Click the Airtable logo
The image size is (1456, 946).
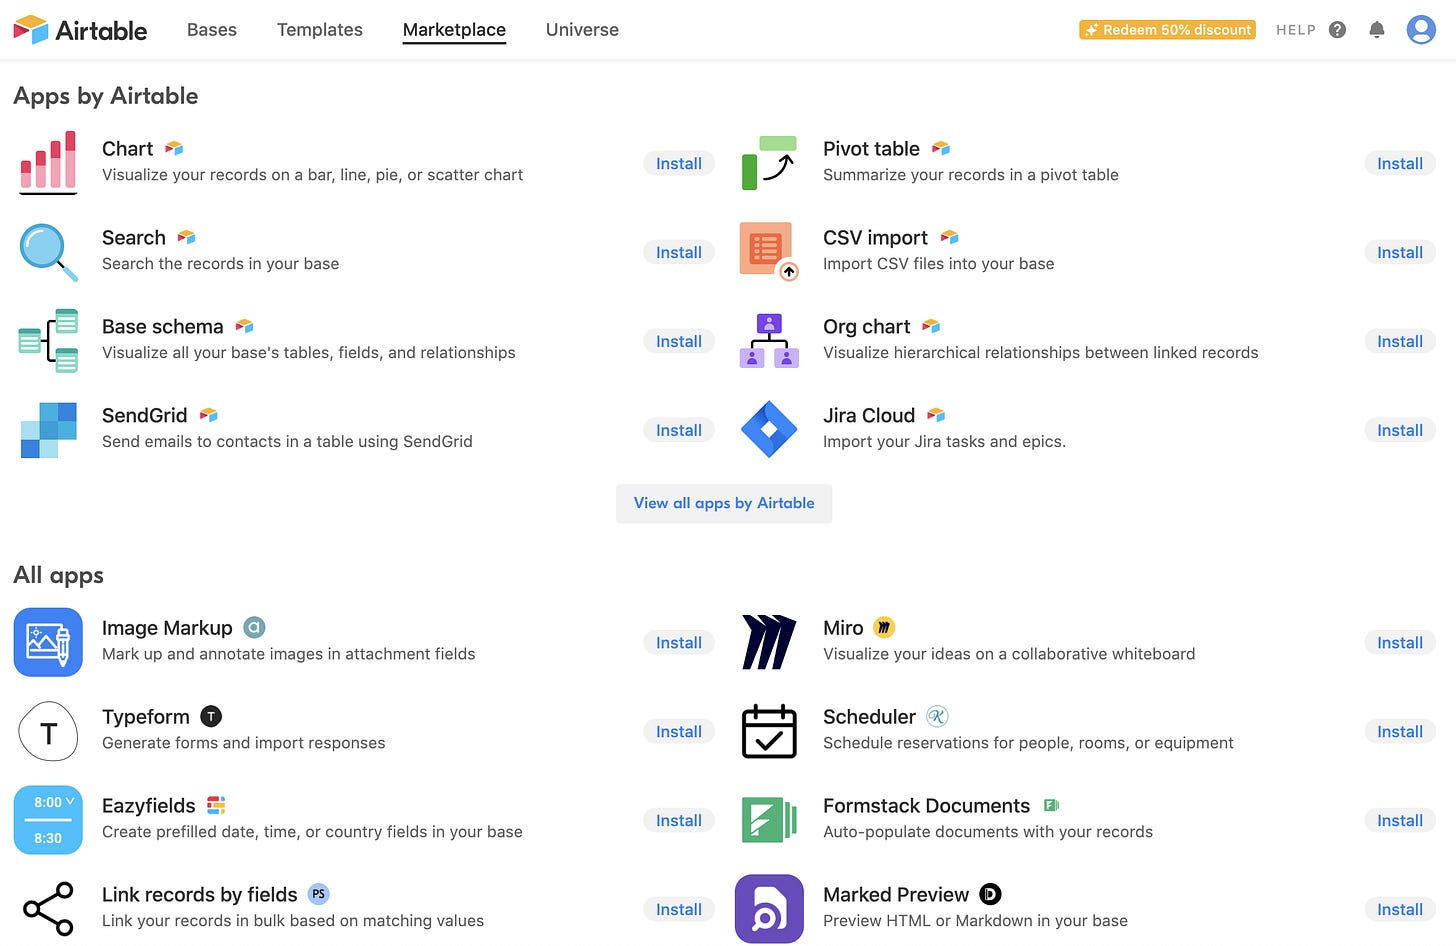pos(80,30)
